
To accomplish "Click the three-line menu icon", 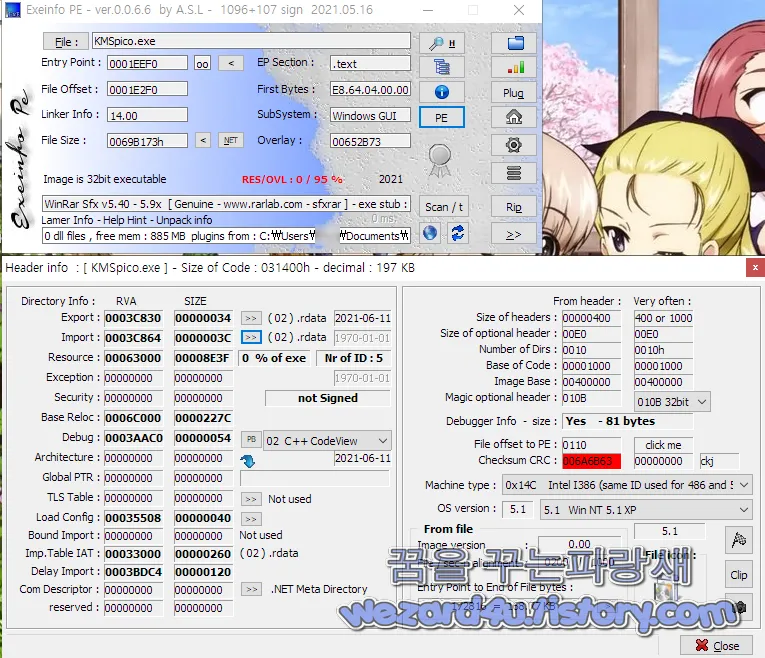I will point(514,173).
